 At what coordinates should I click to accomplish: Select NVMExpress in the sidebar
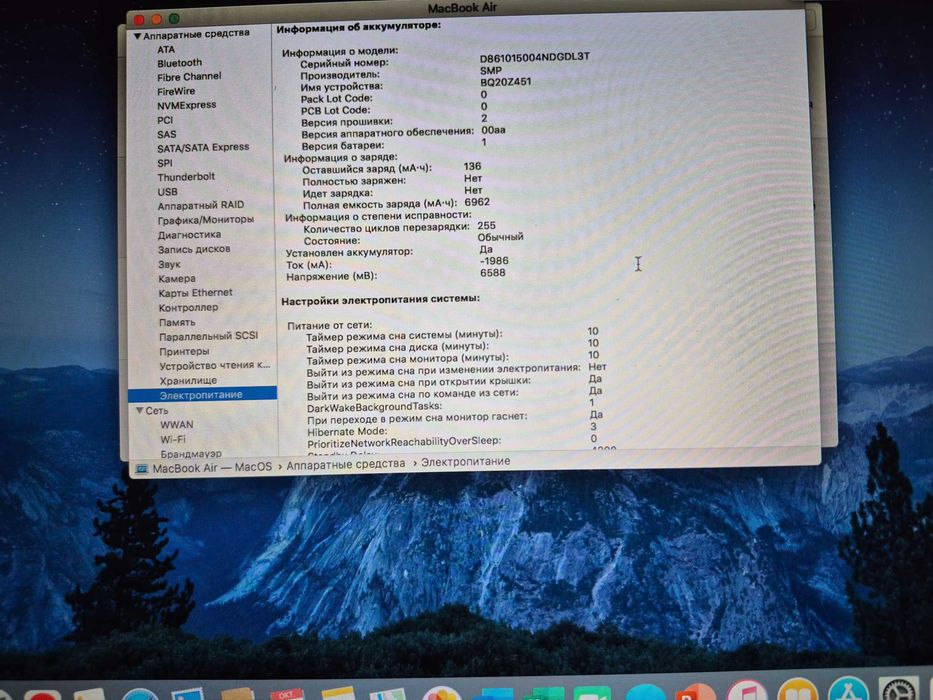click(187, 105)
